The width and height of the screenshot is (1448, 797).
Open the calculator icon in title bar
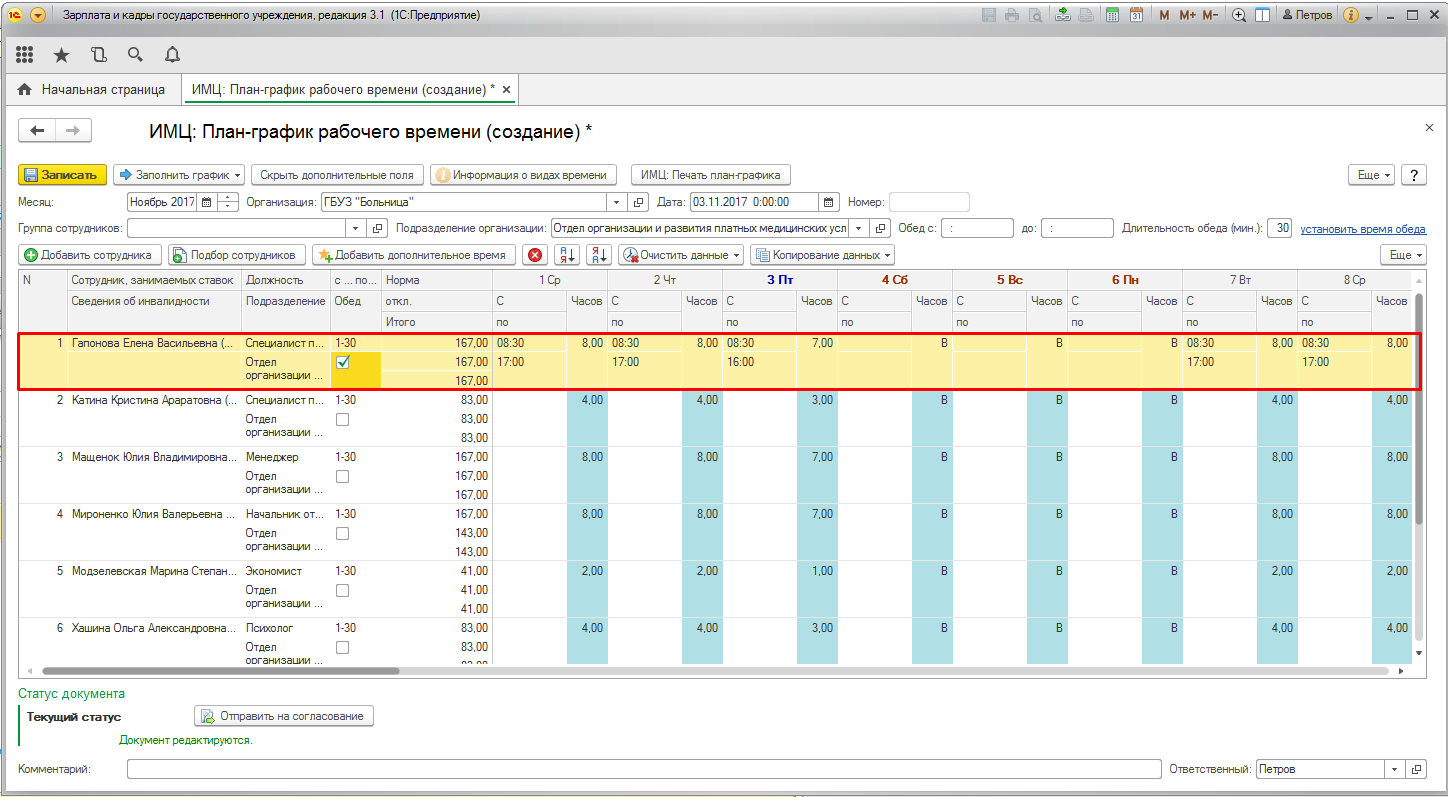1111,16
